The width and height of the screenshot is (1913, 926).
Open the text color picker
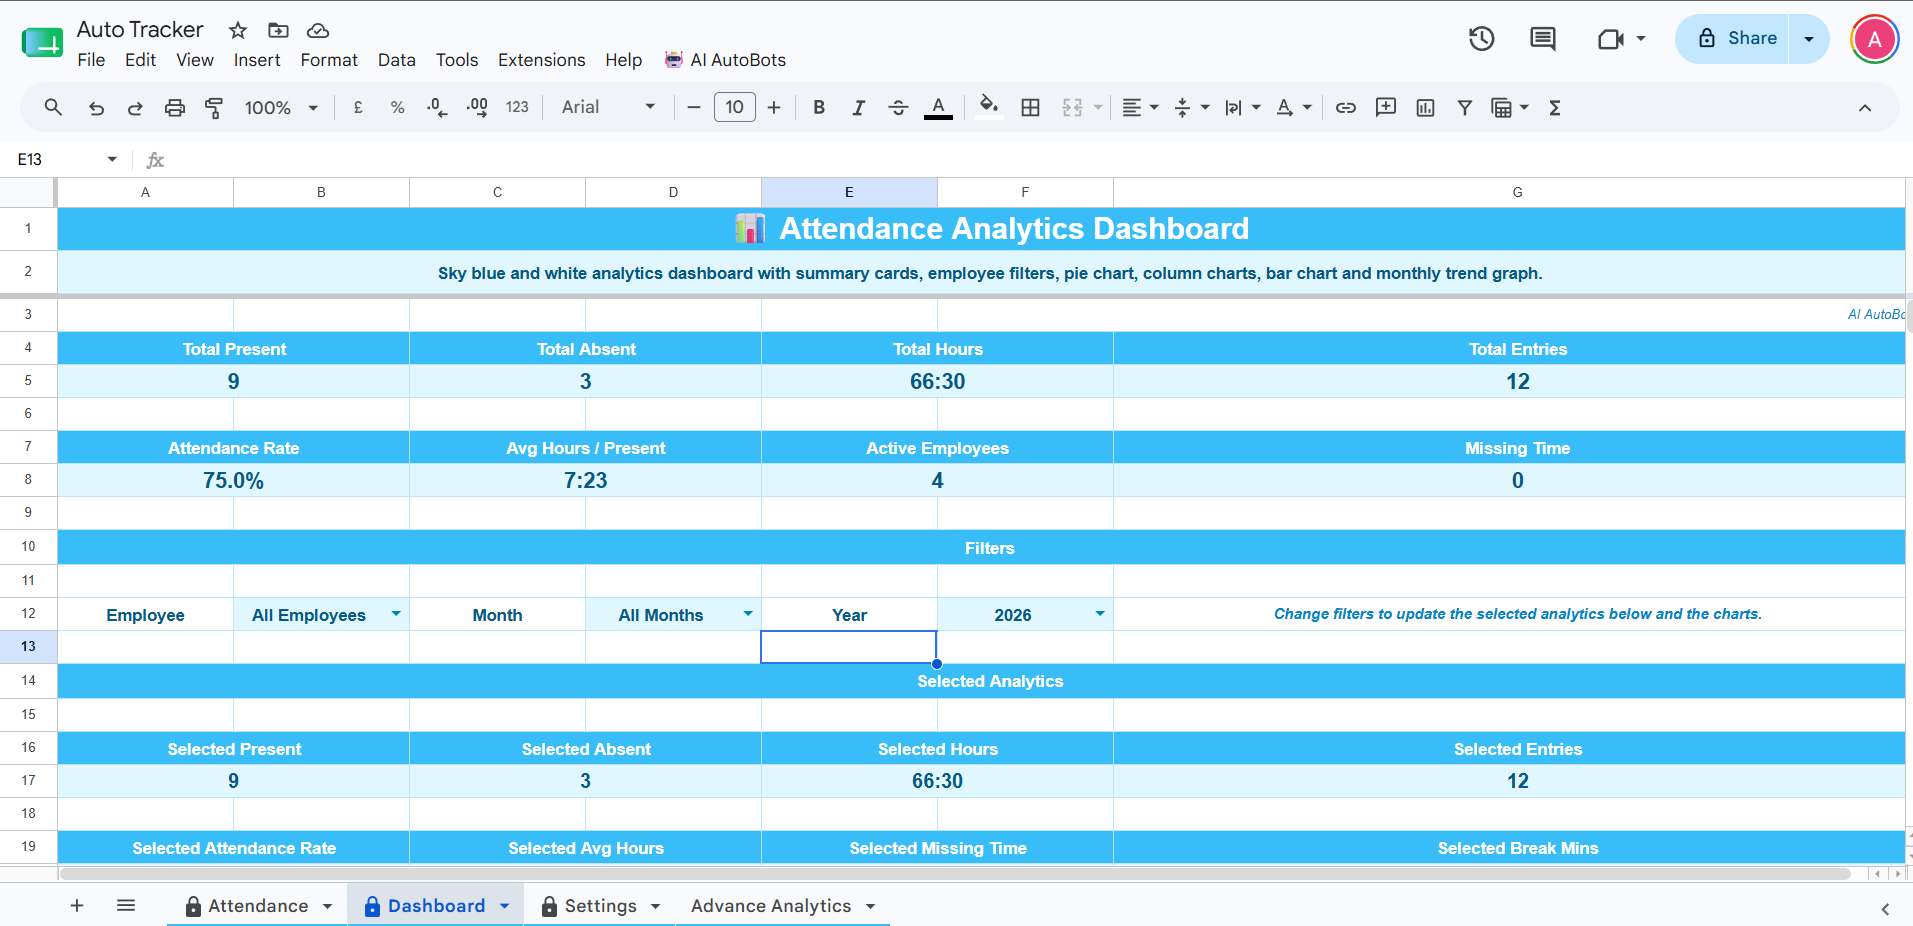pyautogui.click(x=938, y=107)
